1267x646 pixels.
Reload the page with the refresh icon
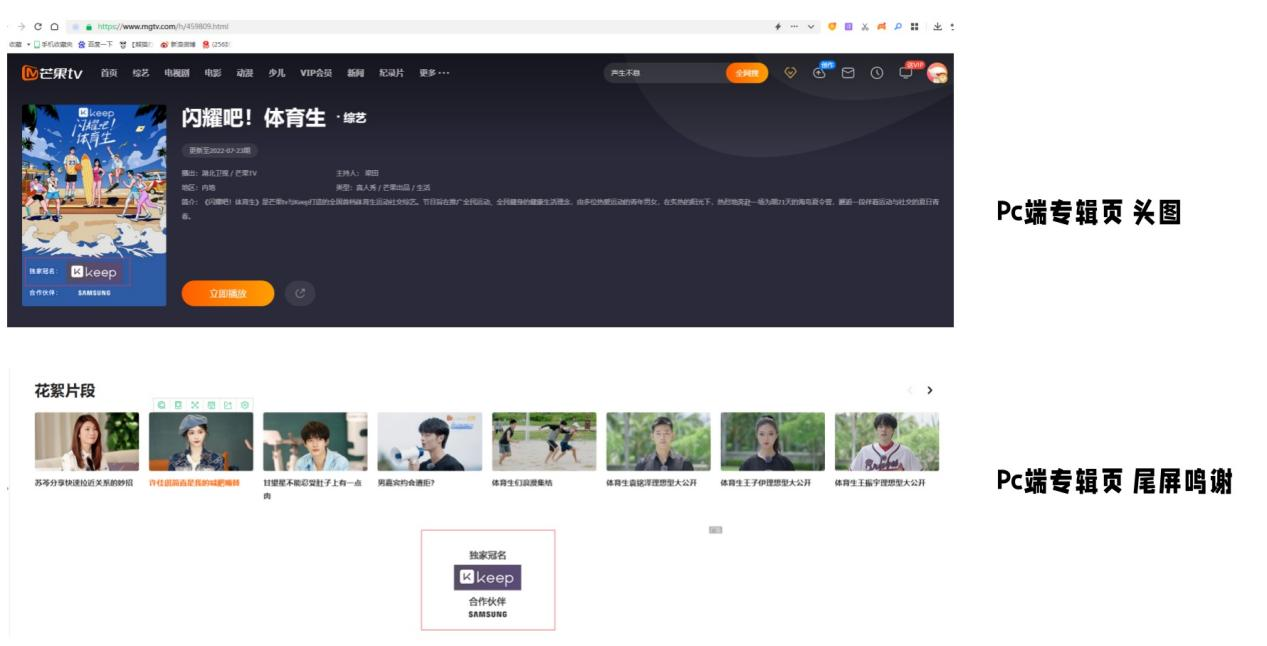coord(38,26)
